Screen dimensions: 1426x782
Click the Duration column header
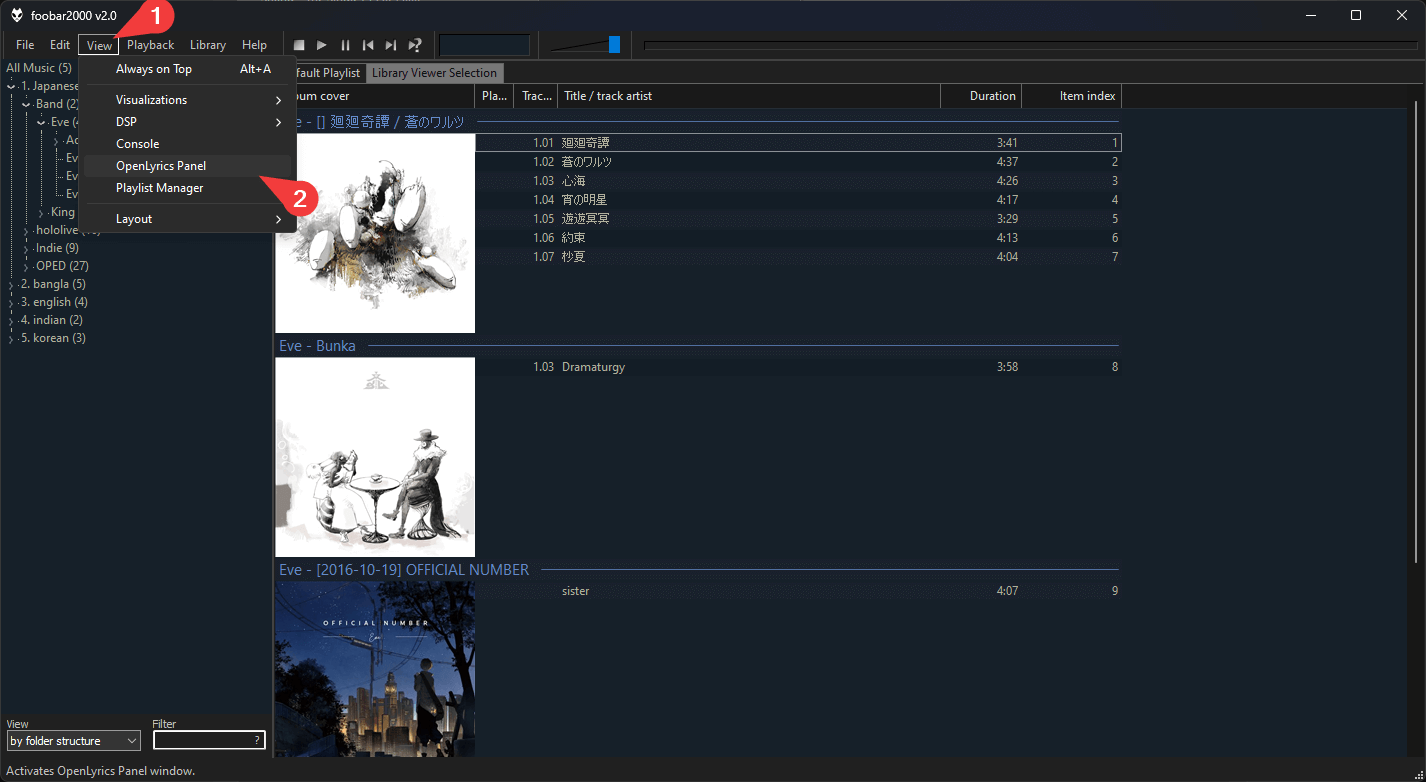tap(980, 96)
